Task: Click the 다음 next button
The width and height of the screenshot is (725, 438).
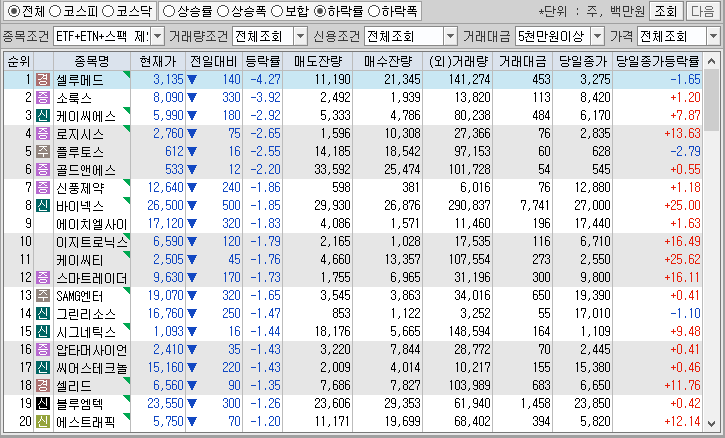Action: [x=703, y=11]
